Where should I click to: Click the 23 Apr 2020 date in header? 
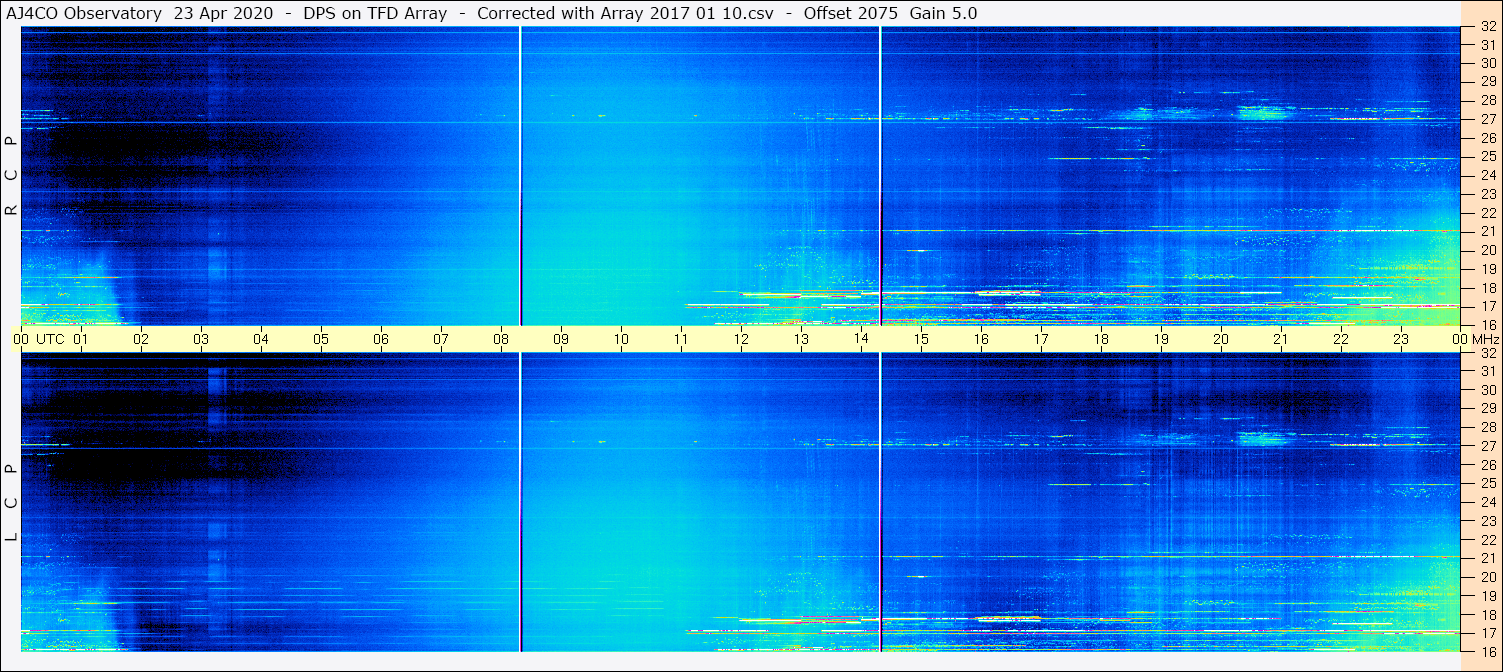coord(223,13)
